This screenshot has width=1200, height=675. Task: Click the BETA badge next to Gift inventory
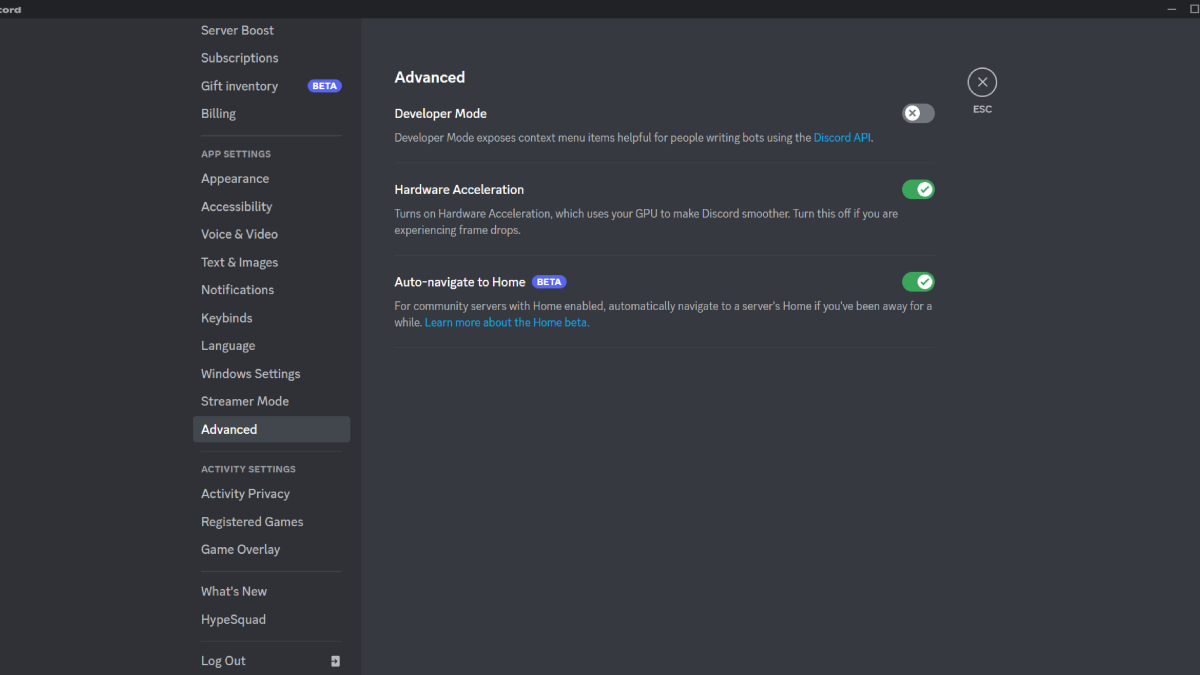pyautogui.click(x=323, y=85)
